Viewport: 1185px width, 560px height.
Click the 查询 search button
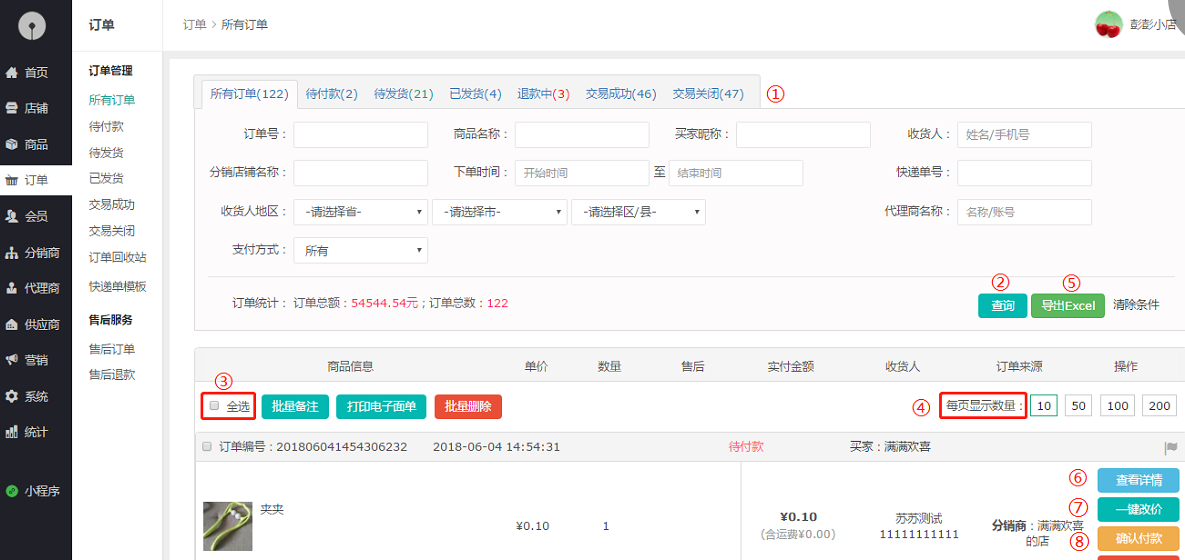[x=1002, y=306]
